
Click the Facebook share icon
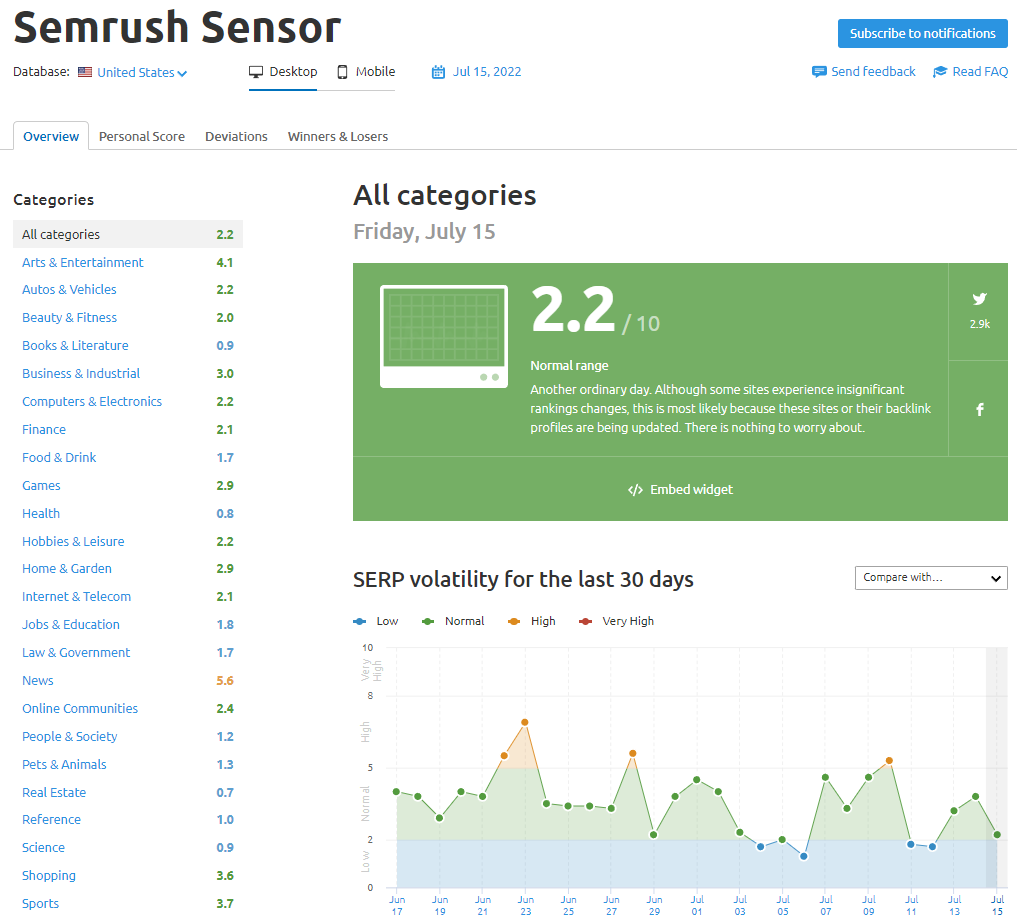(980, 409)
